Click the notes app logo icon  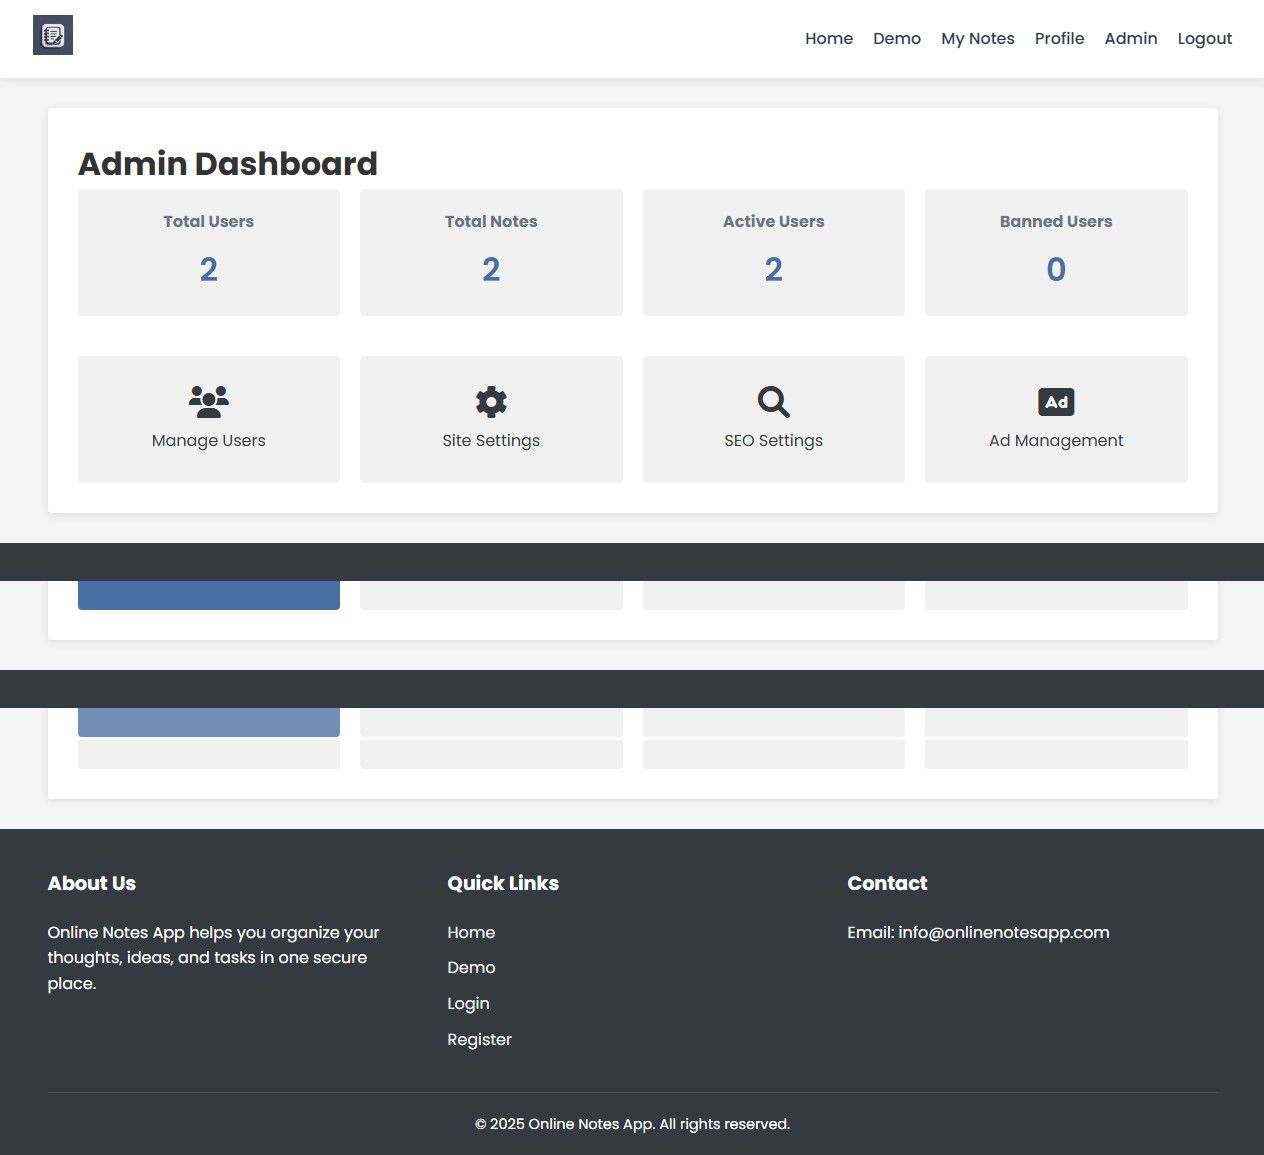coord(53,36)
